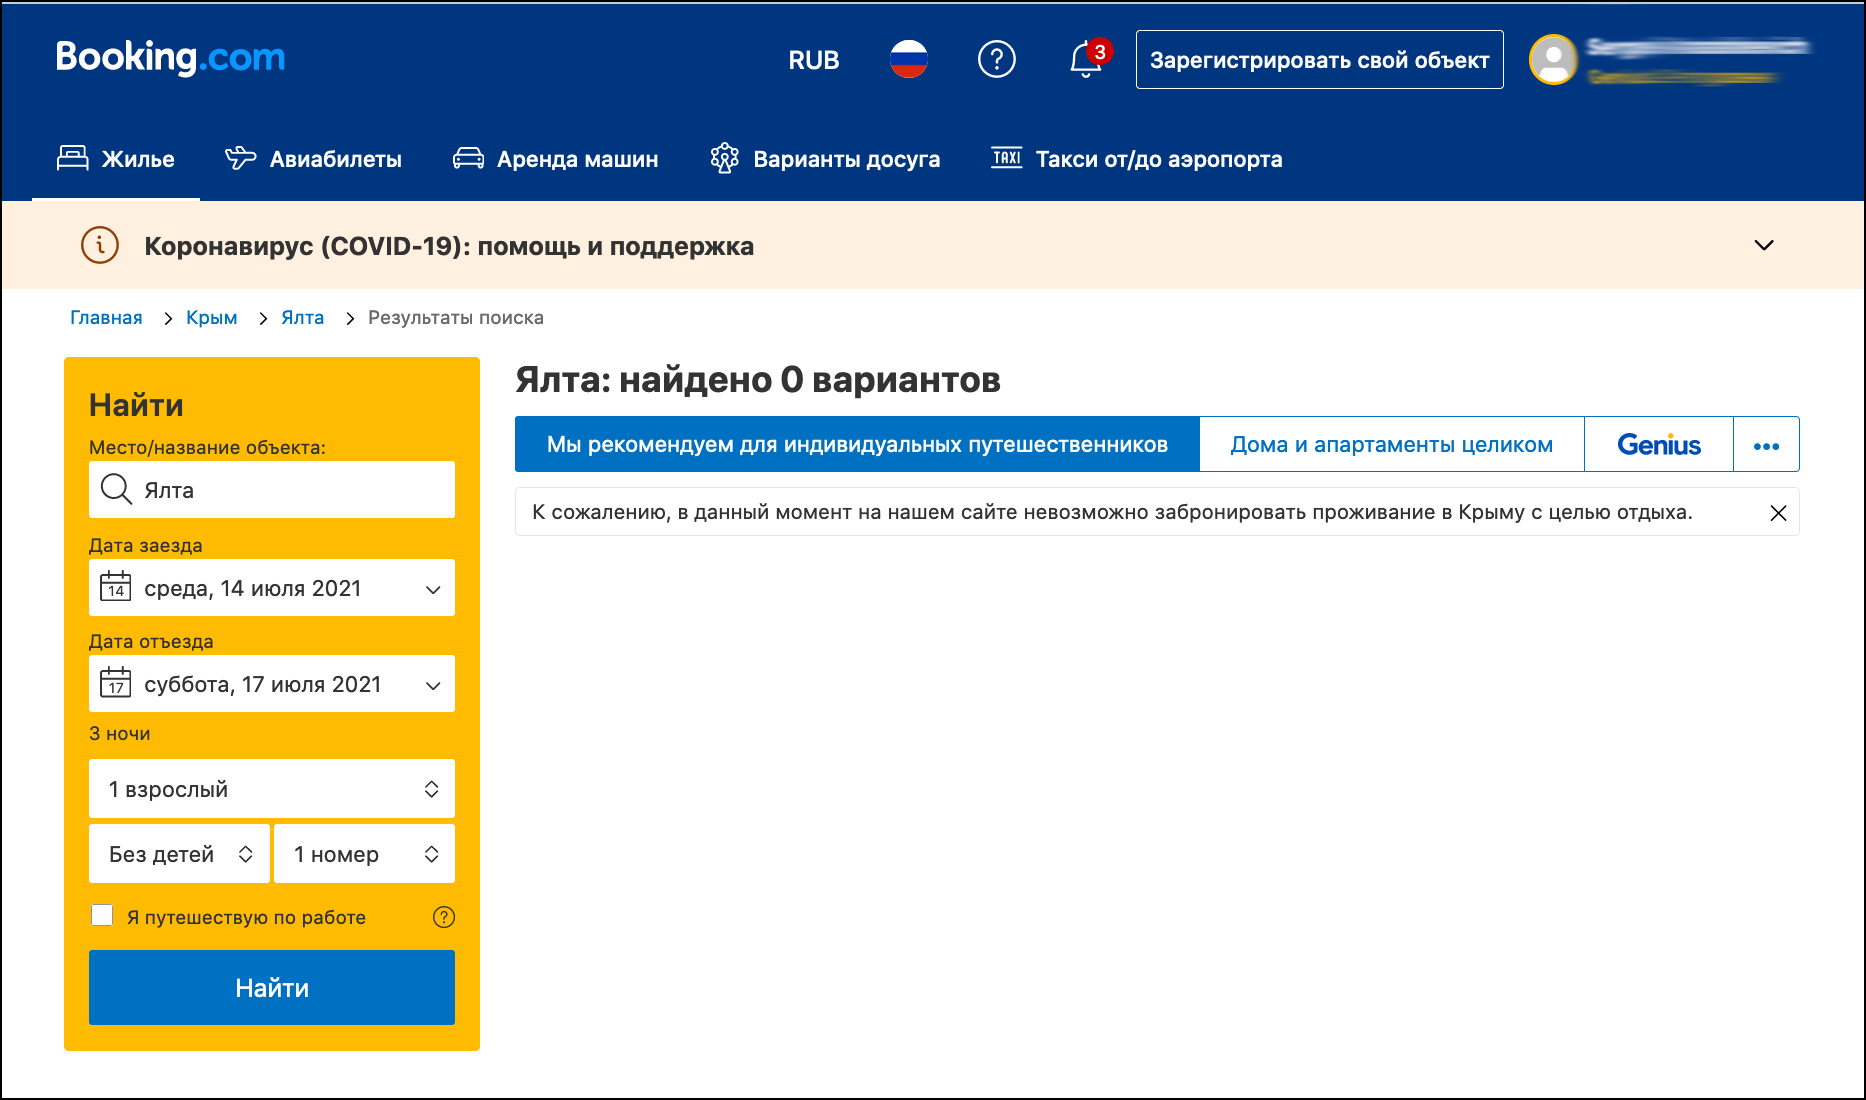The image size is (1866, 1100).
Task: Go to Крым breadcrumb link
Action: coord(212,317)
